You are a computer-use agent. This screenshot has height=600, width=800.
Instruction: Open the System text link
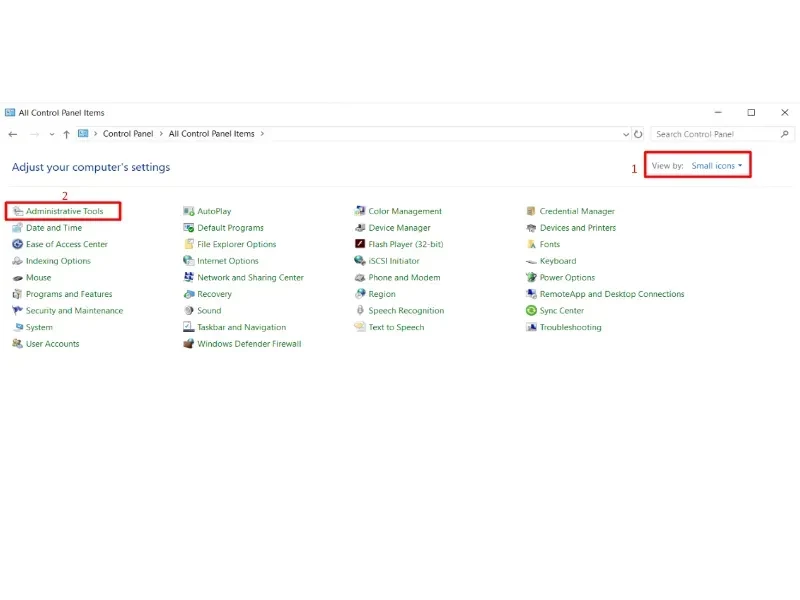click(39, 328)
